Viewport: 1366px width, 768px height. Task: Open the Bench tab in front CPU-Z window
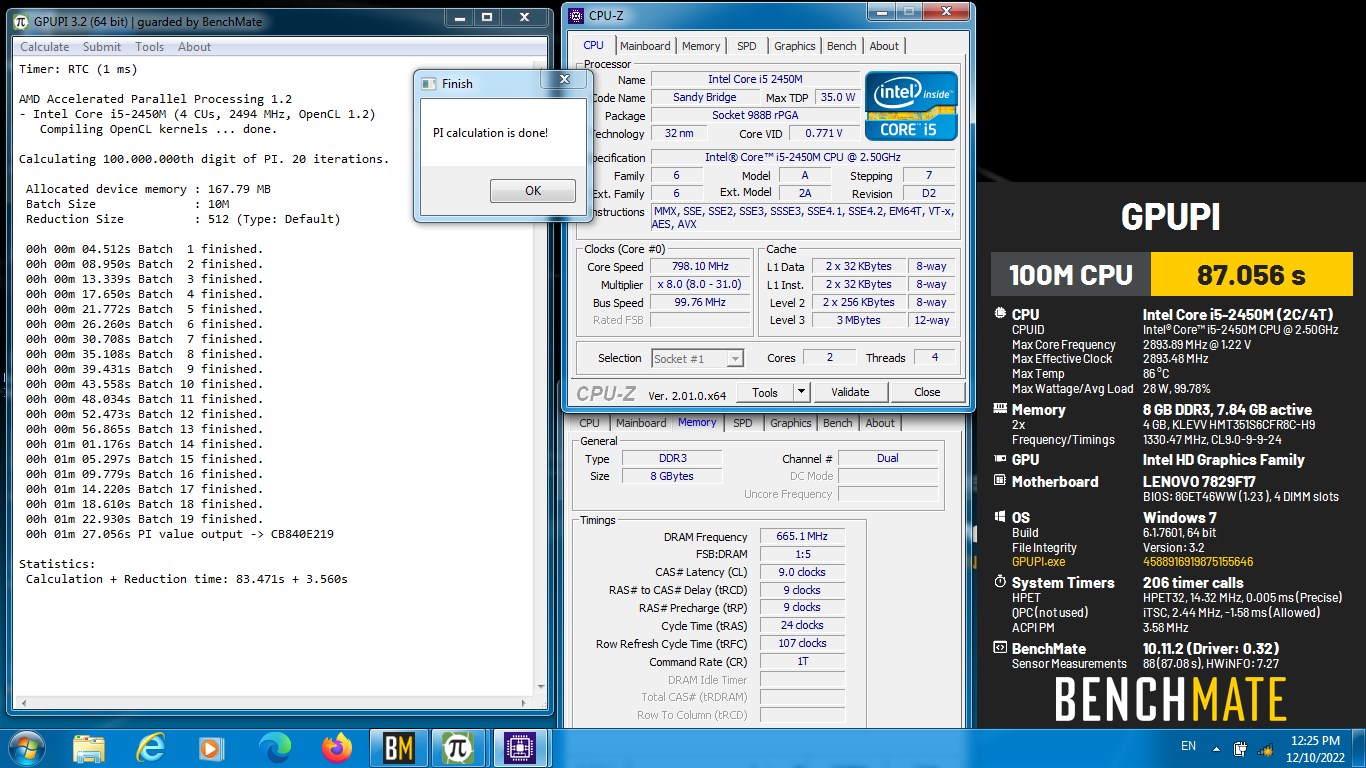pos(842,46)
